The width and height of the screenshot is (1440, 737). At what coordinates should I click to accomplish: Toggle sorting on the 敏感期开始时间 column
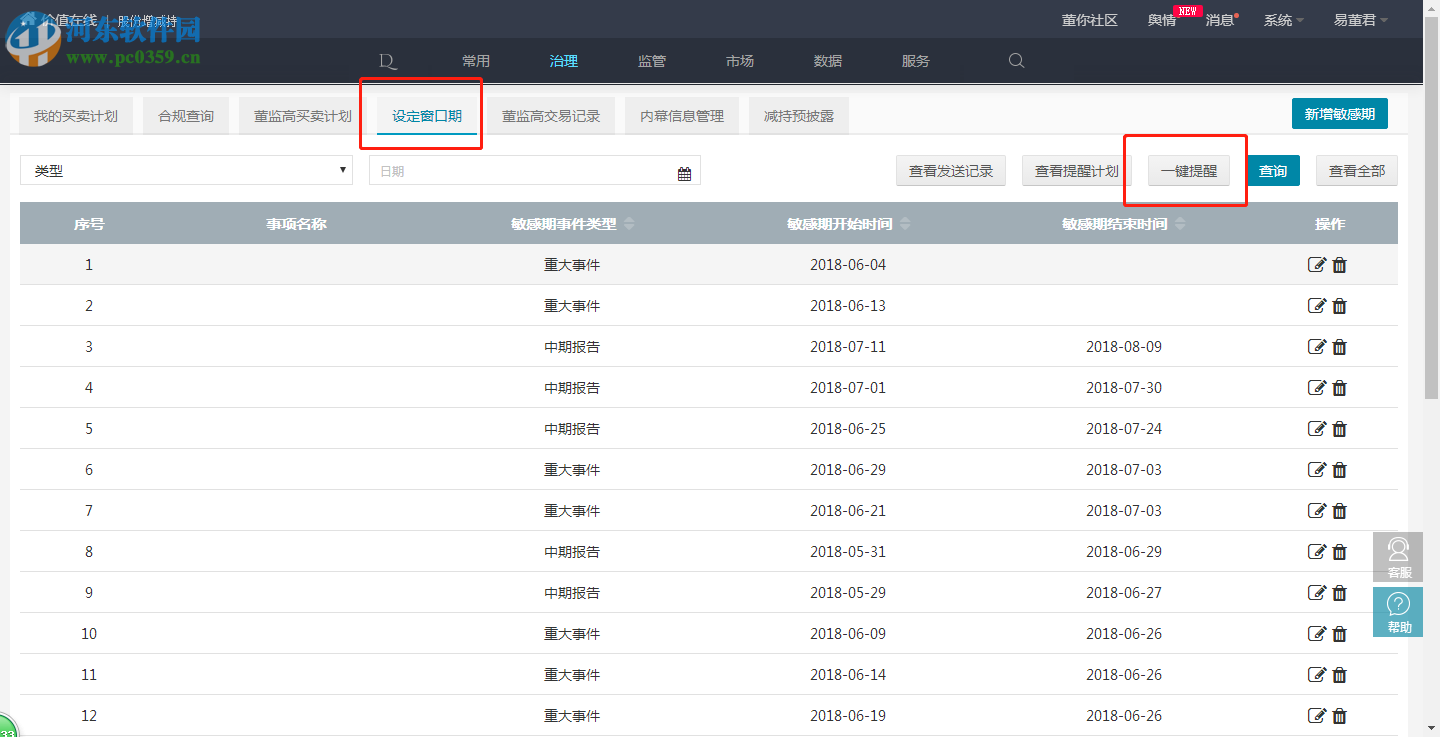pyautogui.click(x=906, y=223)
